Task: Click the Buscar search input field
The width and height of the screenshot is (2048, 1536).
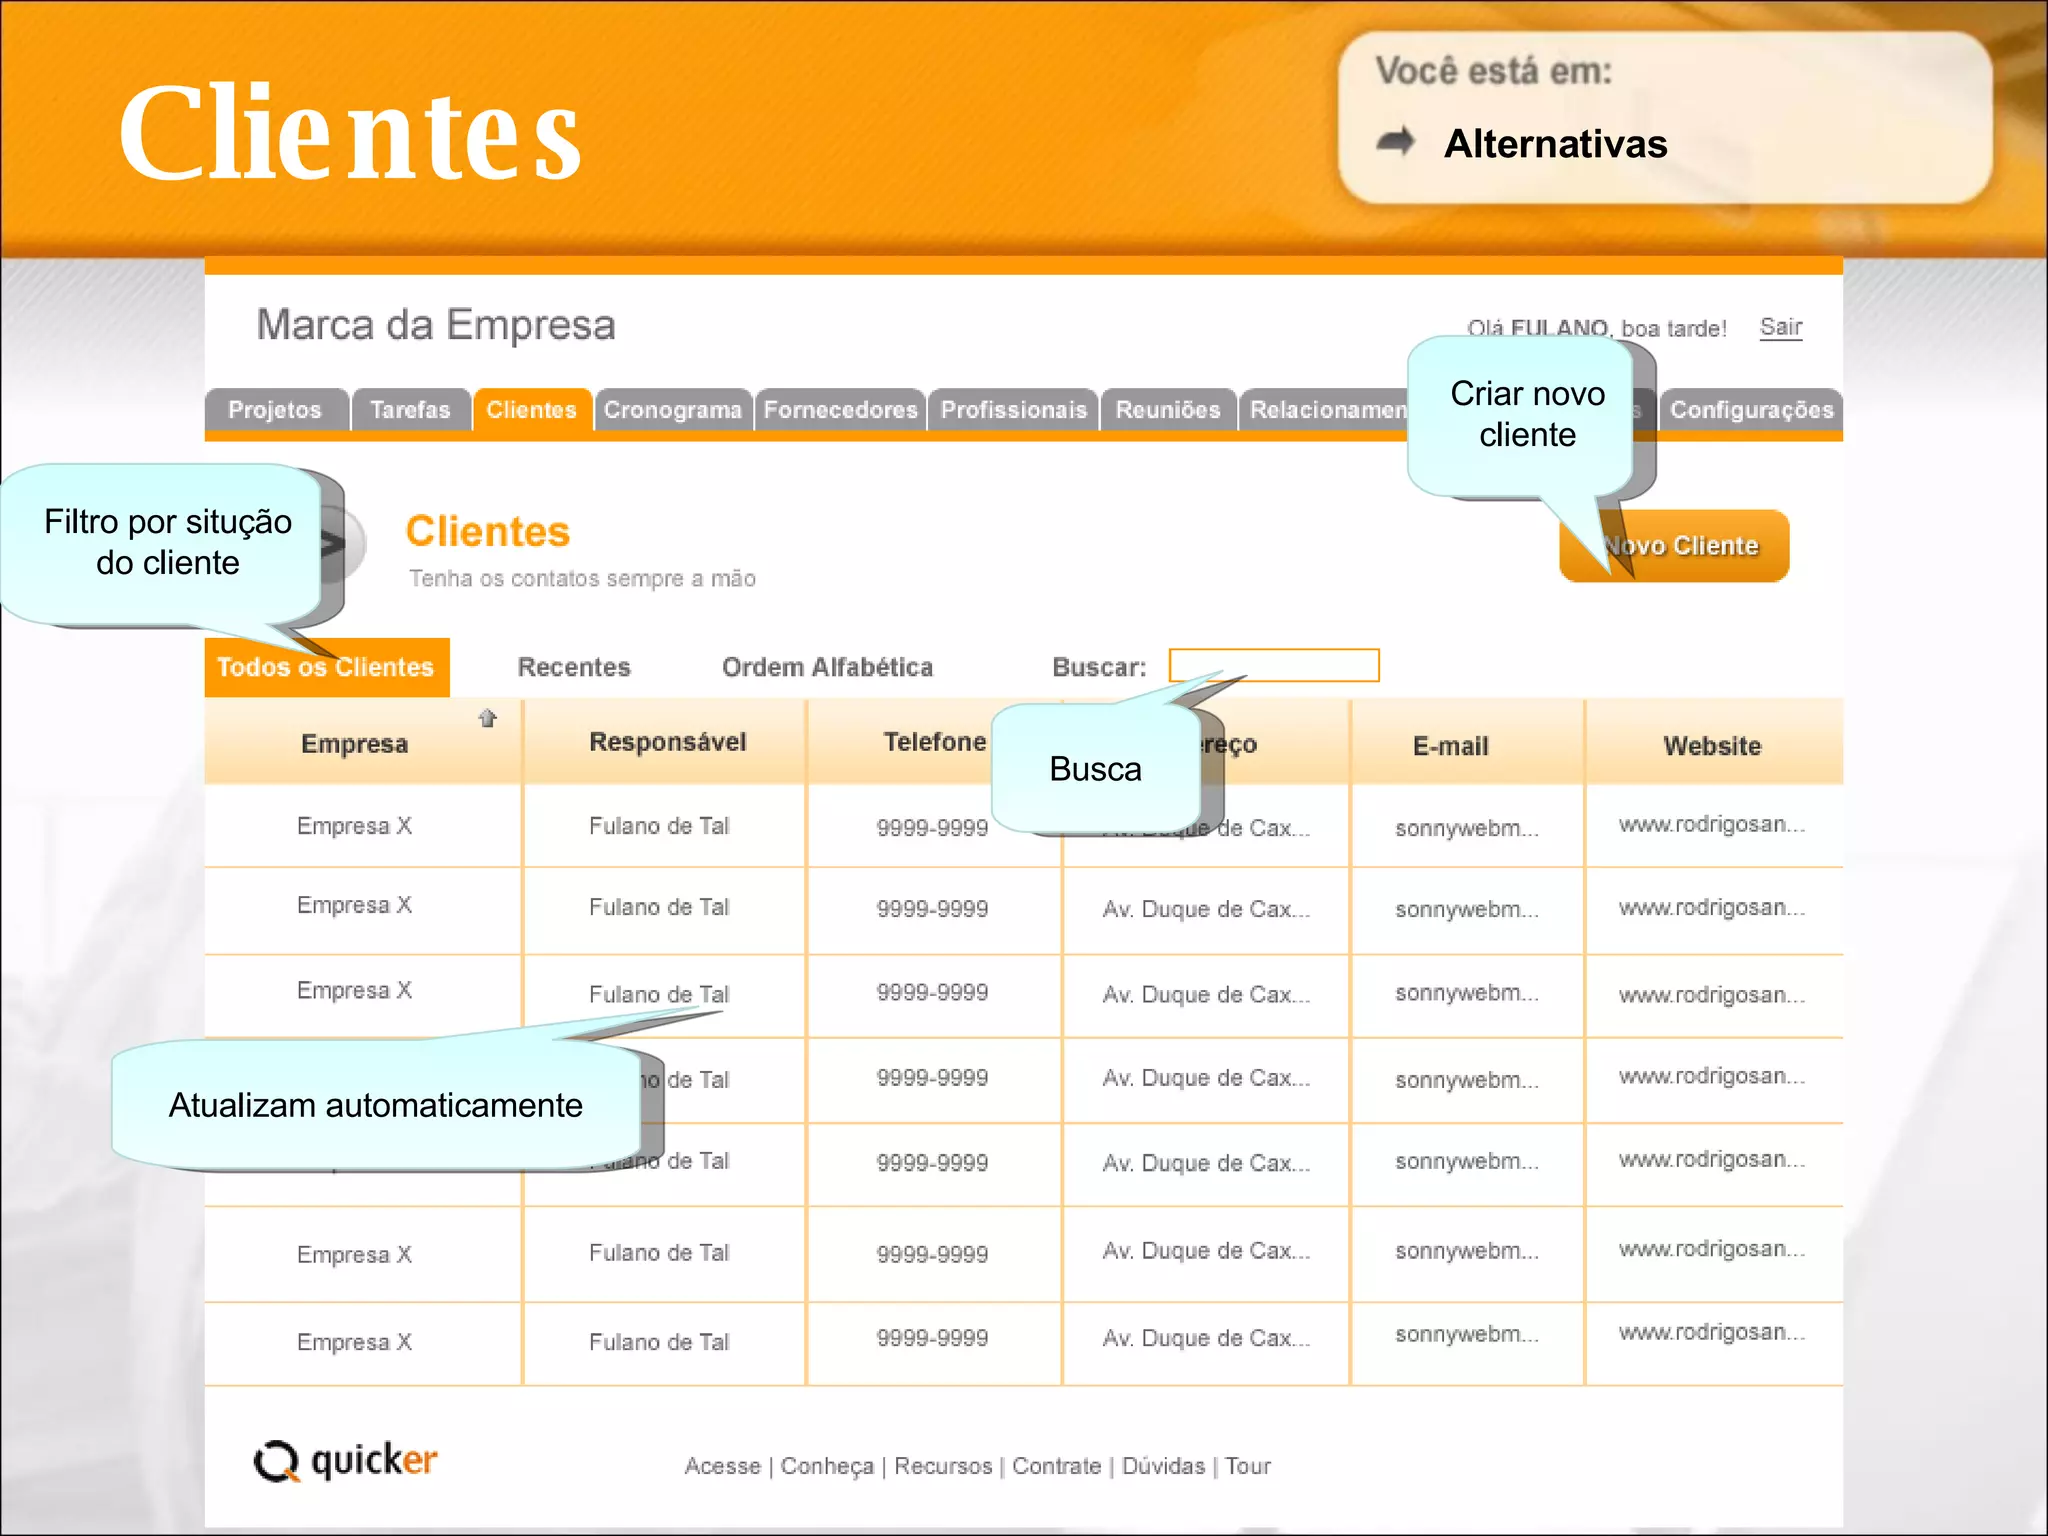Action: tap(1274, 665)
